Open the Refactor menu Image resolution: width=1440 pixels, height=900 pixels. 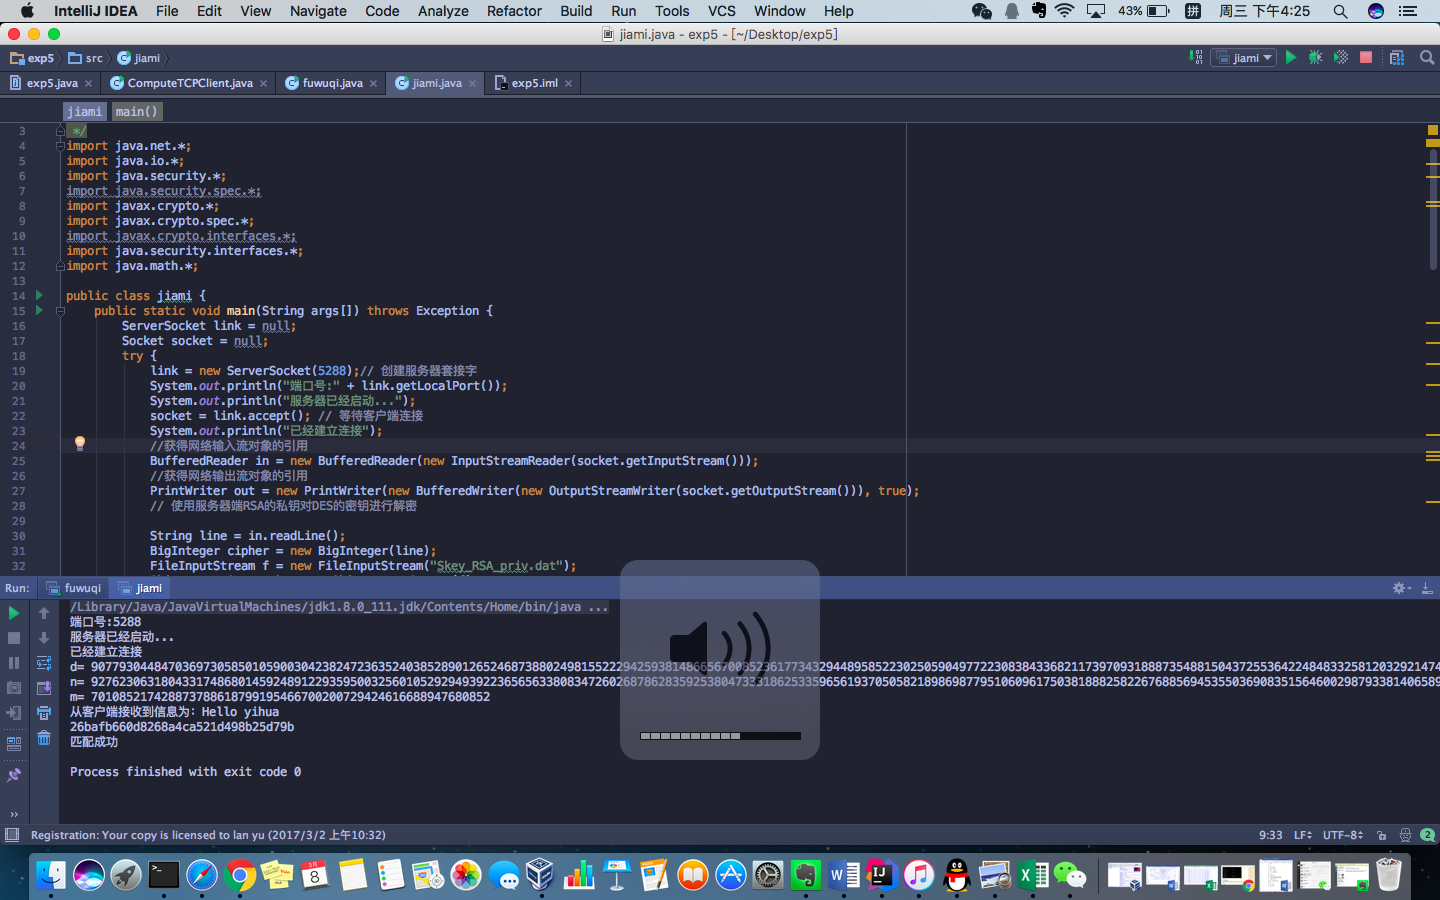click(514, 11)
